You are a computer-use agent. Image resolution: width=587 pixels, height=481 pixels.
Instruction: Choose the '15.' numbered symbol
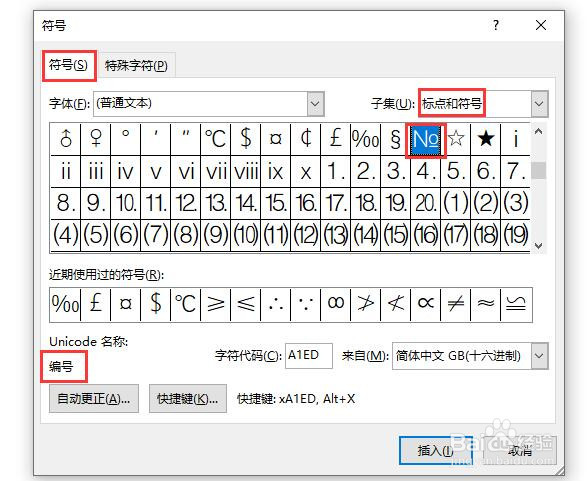click(276, 204)
